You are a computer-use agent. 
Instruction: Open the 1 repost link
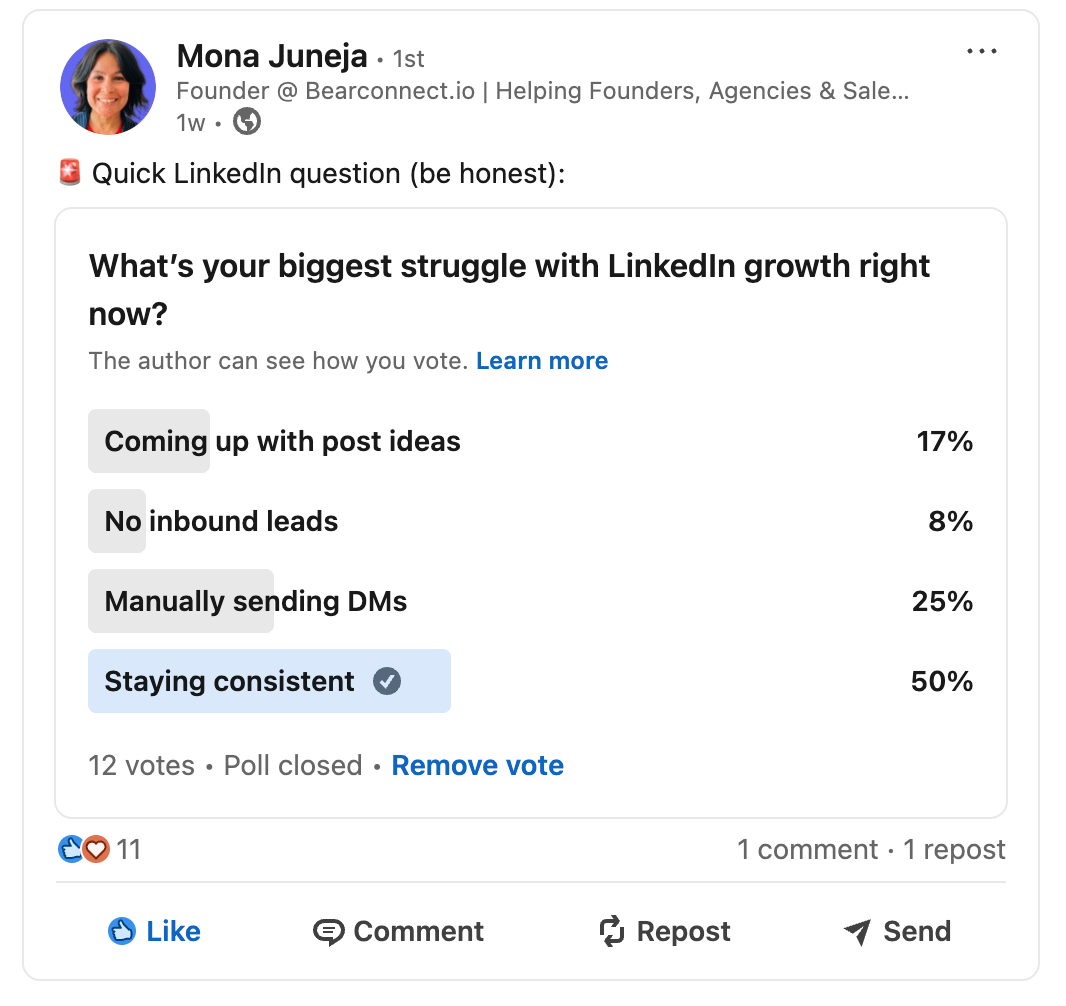click(x=954, y=850)
